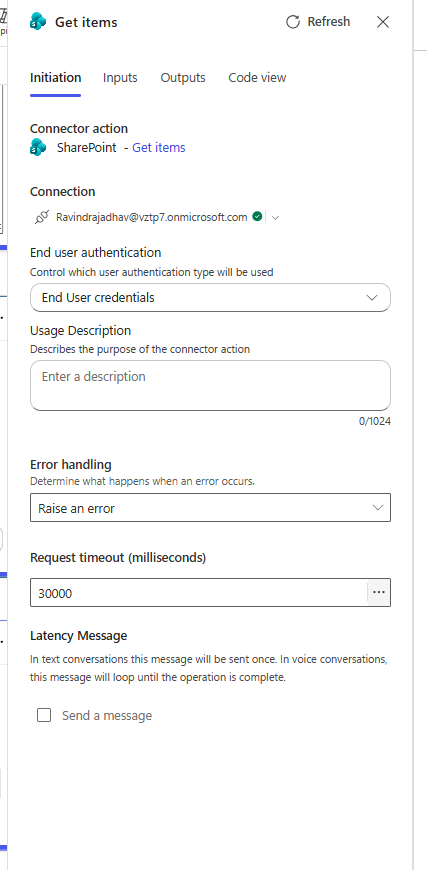Open the Raise an error dropdown
This screenshot has width=427, height=870.
pyautogui.click(x=210, y=508)
